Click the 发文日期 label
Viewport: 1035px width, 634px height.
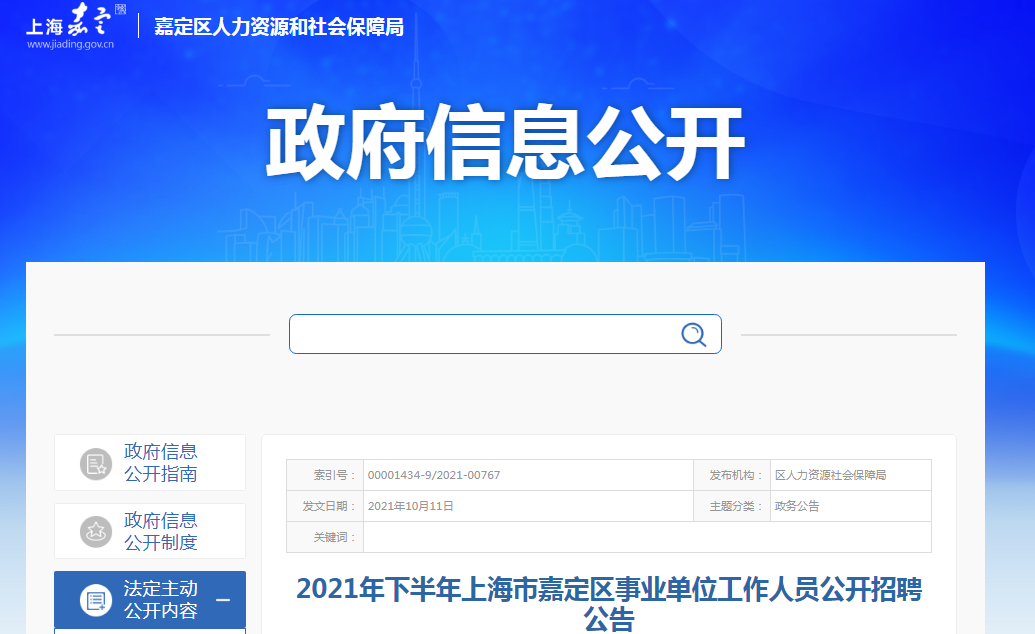click(x=329, y=506)
